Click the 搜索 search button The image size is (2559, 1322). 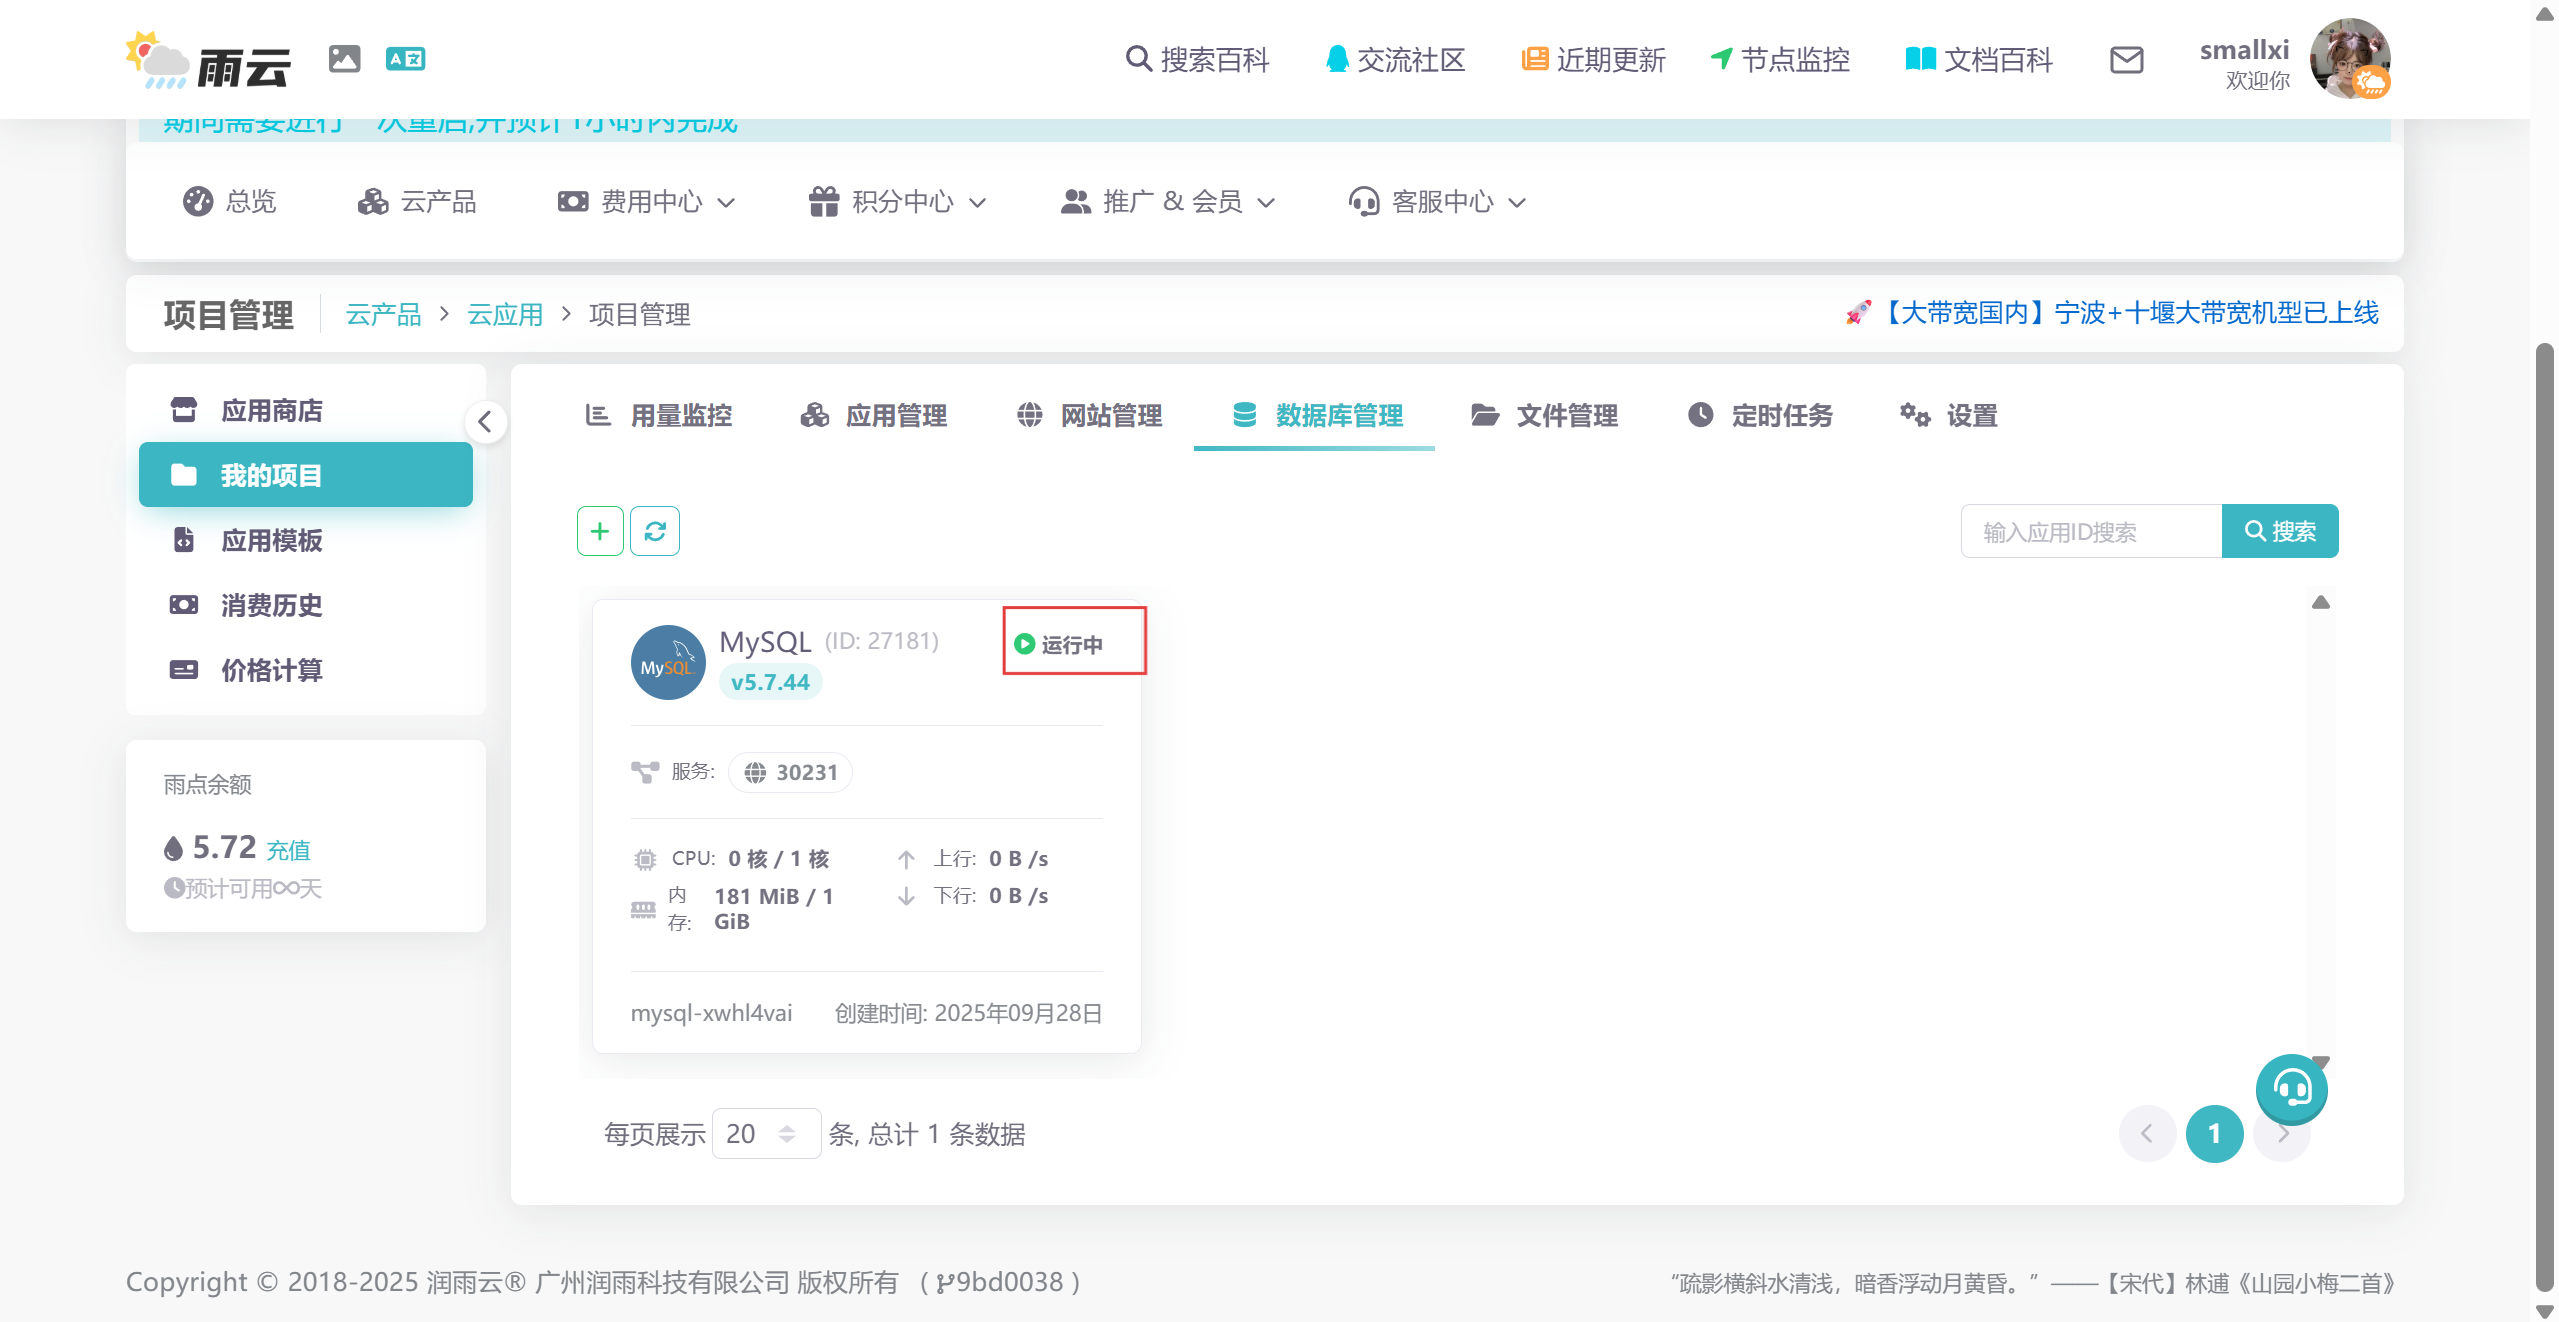(x=2279, y=531)
